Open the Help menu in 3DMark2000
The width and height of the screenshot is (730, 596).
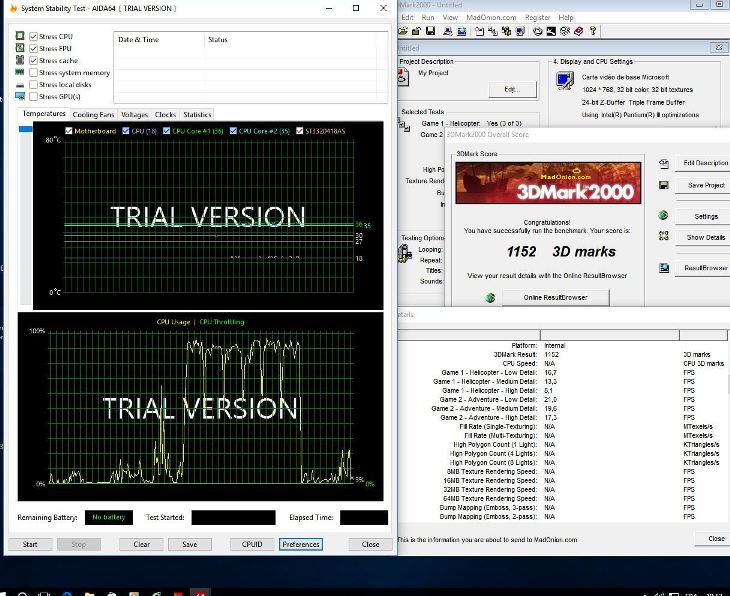click(x=566, y=17)
